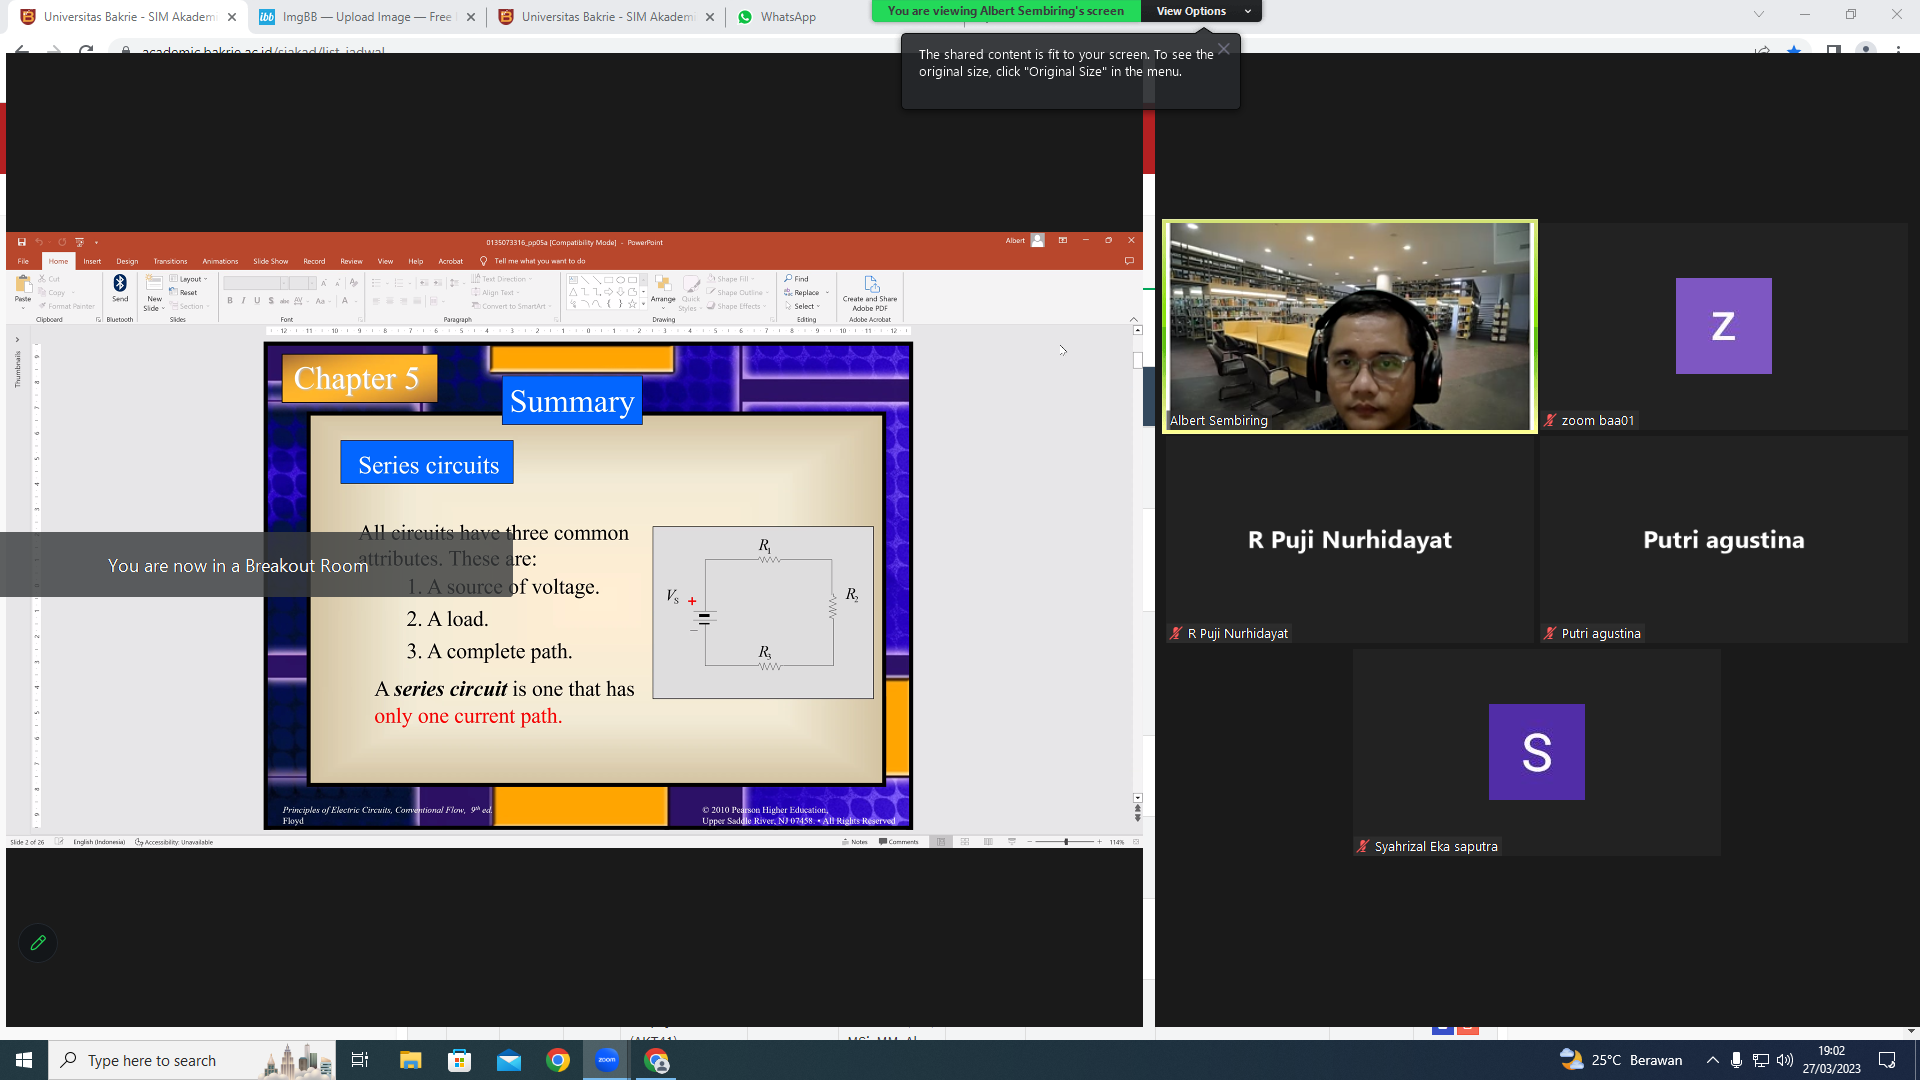This screenshot has height=1080, width=1920.
Task: Click the Zoom Out minus button in status bar
Action: pyautogui.click(x=1030, y=842)
